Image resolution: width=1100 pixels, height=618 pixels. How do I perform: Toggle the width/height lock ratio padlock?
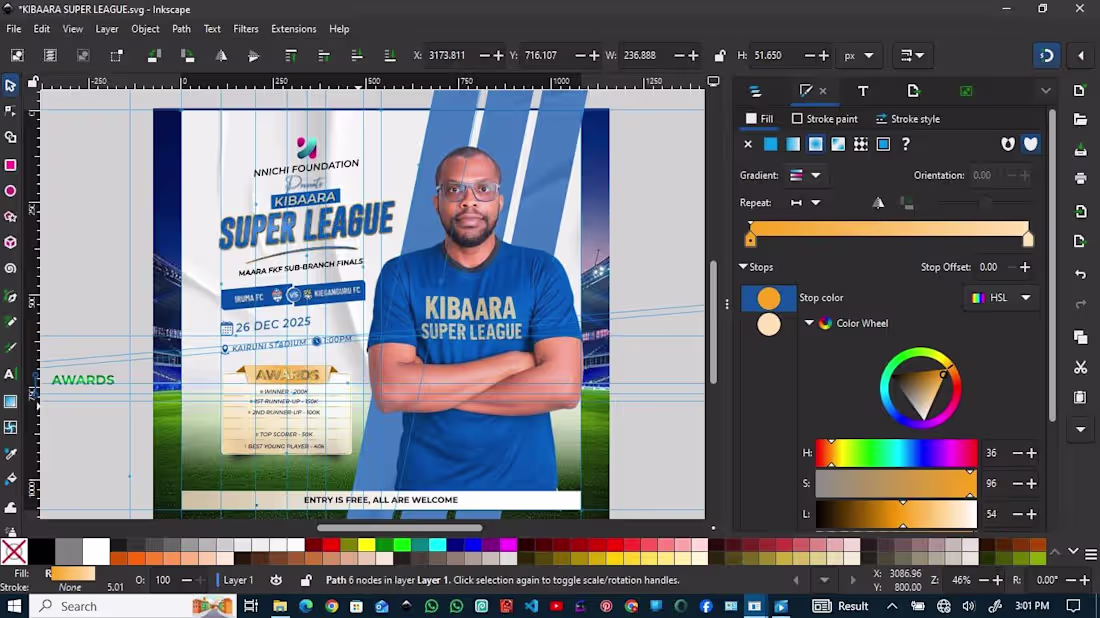[x=720, y=55]
